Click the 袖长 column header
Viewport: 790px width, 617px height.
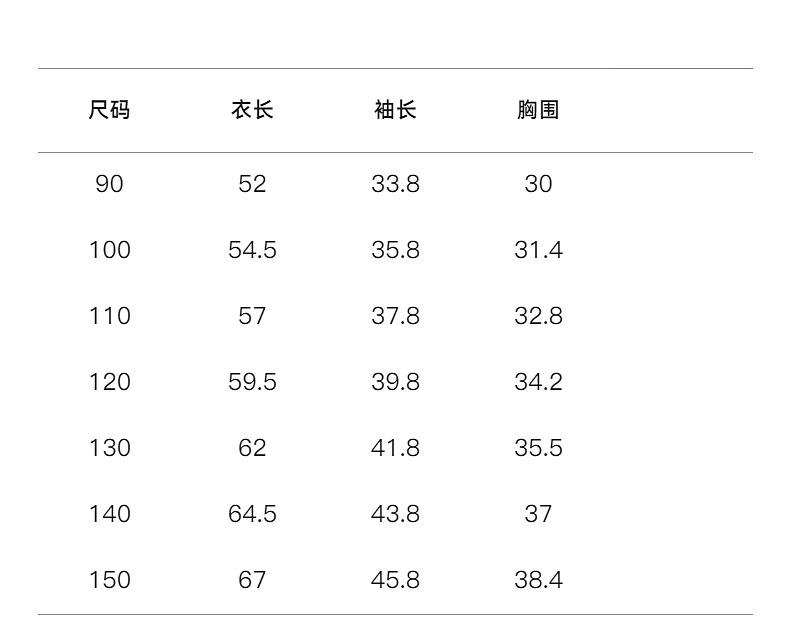click(395, 110)
